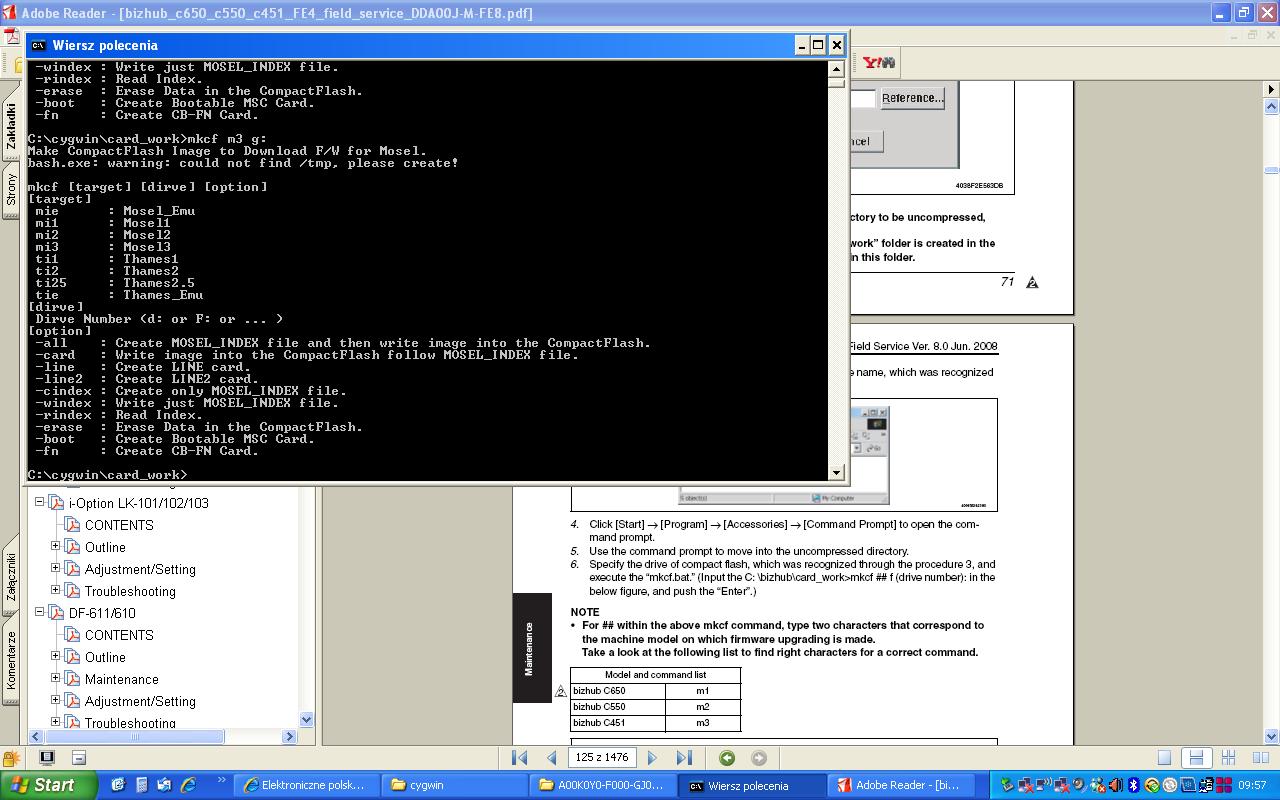Click Show Desktop in quick launch
This screenshot has height=800, width=1280.
118,785
